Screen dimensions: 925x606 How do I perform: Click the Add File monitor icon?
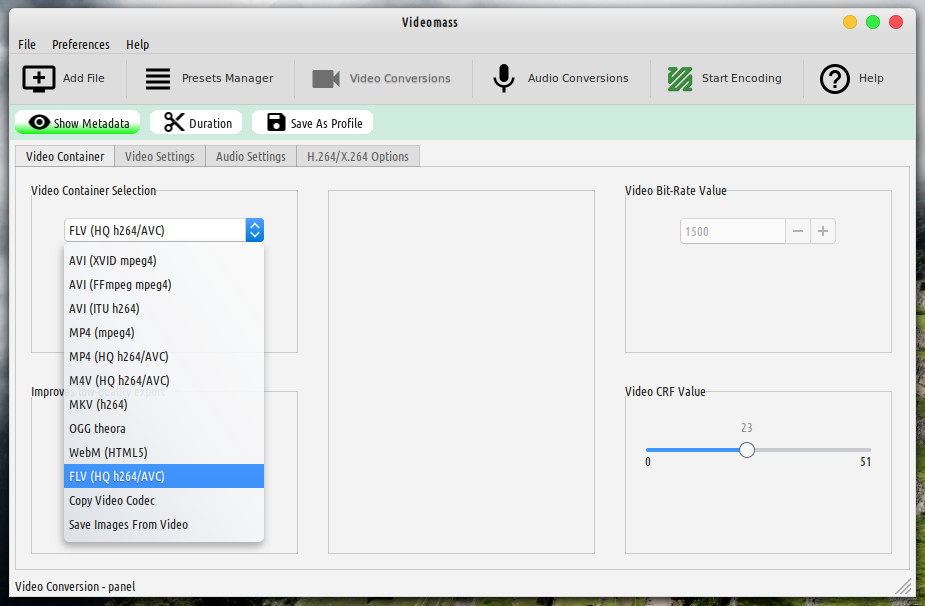[39, 78]
